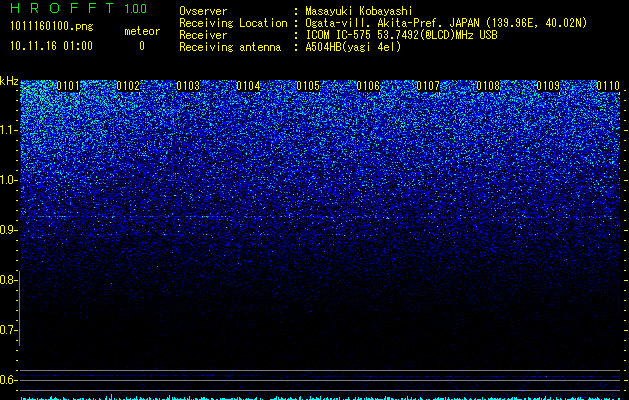Click the 0101 time marker
Screen dimensions: 629x400
pos(68,86)
